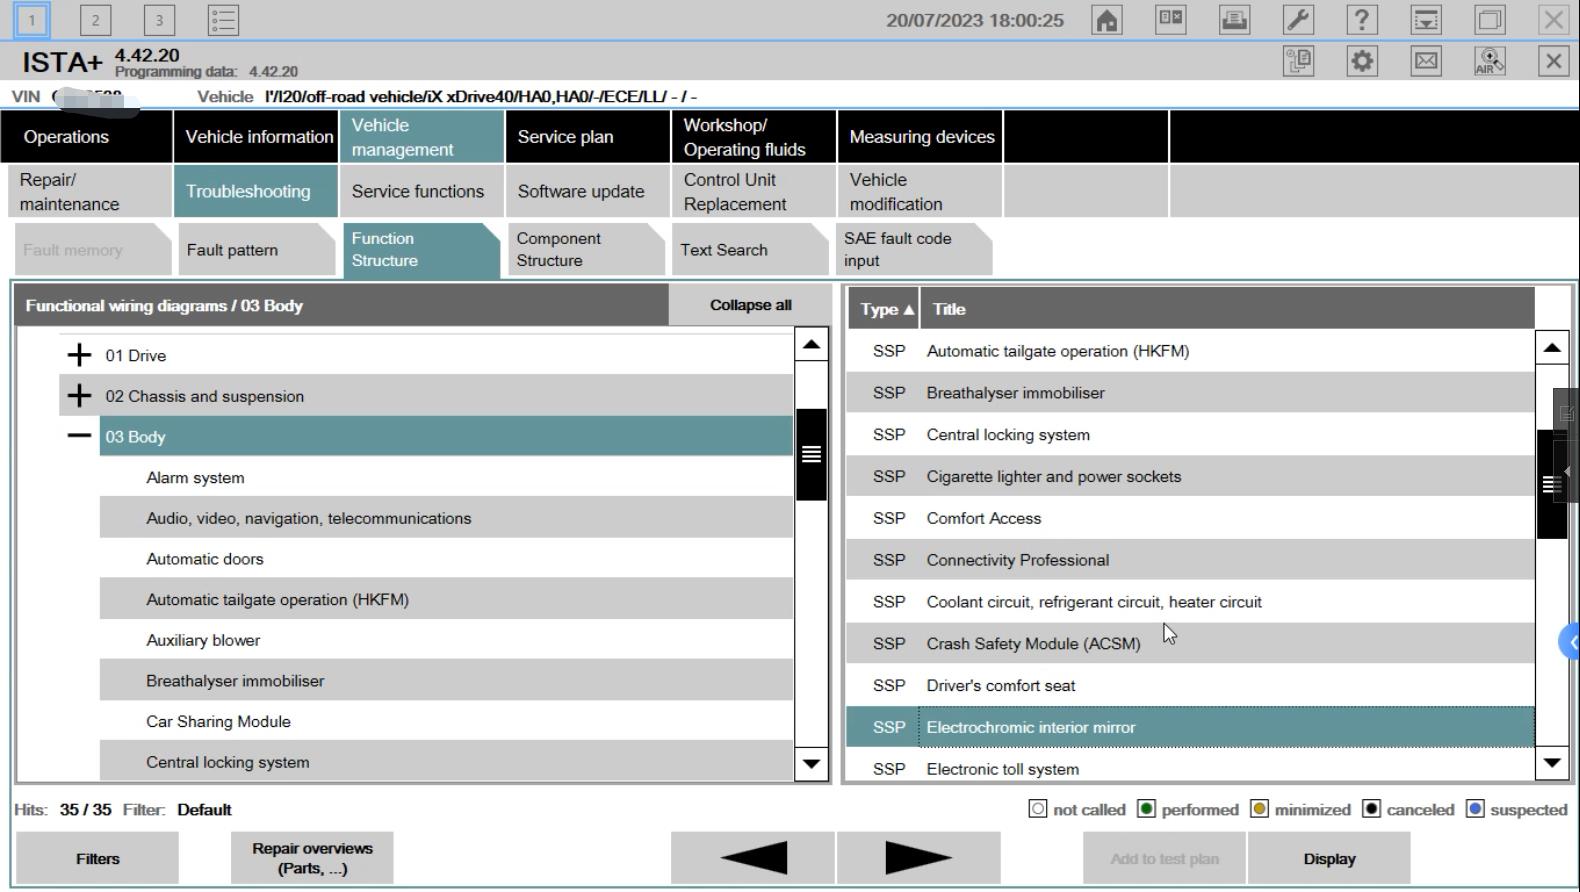This screenshot has width=1580, height=892.
Task: Open the document copy icon beside gear
Action: [x=1298, y=61]
